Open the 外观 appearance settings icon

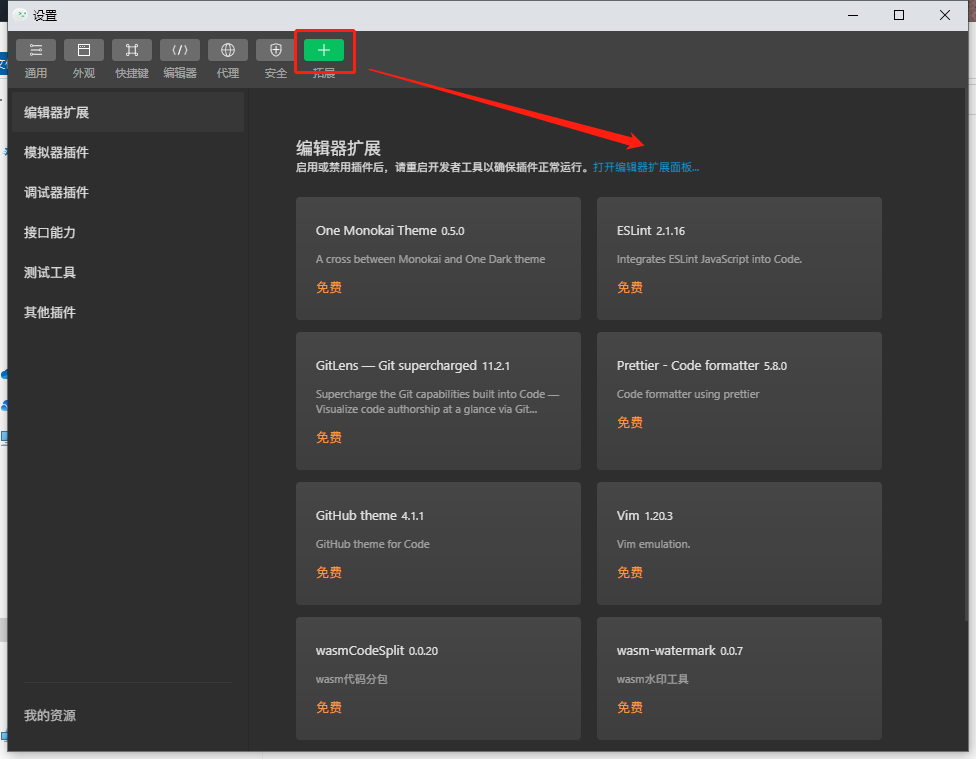[x=83, y=50]
